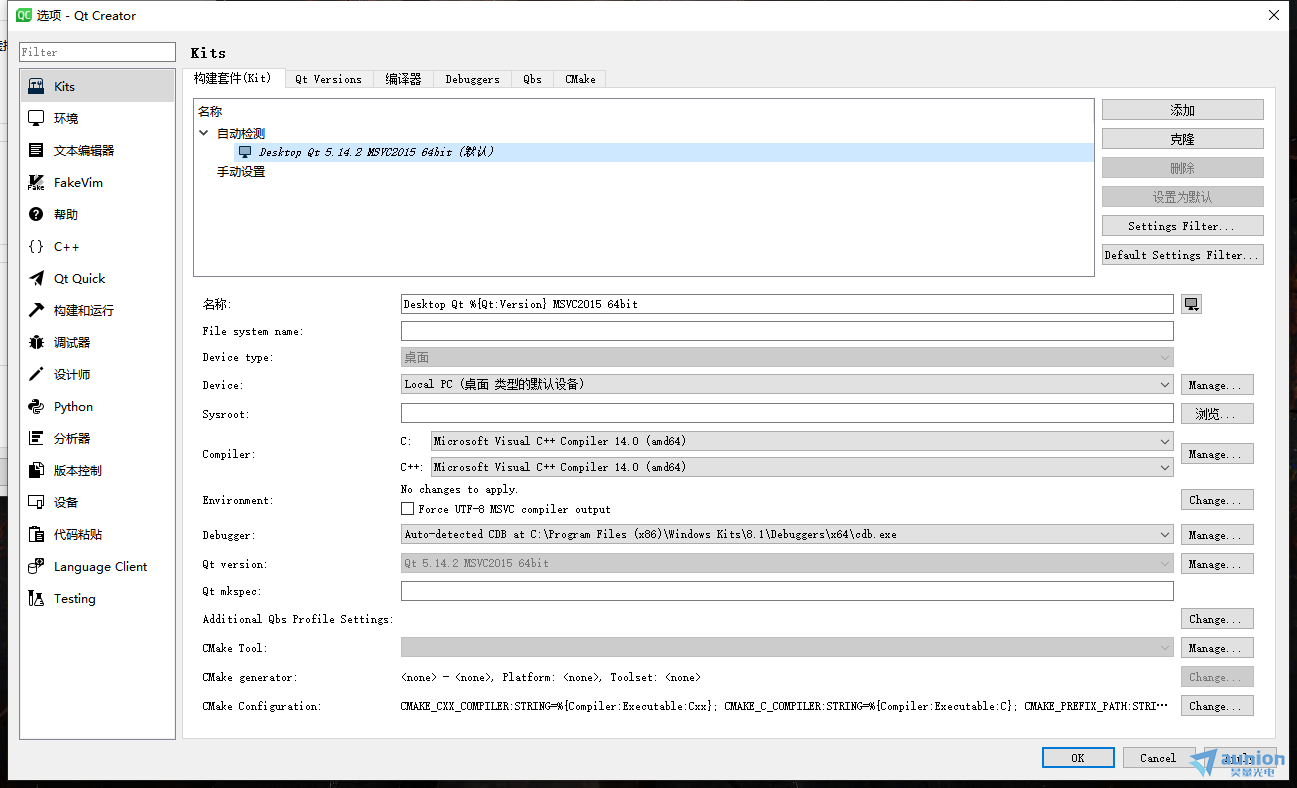
Task: Click the 名称 column header
Action: click(x=210, y=112)
